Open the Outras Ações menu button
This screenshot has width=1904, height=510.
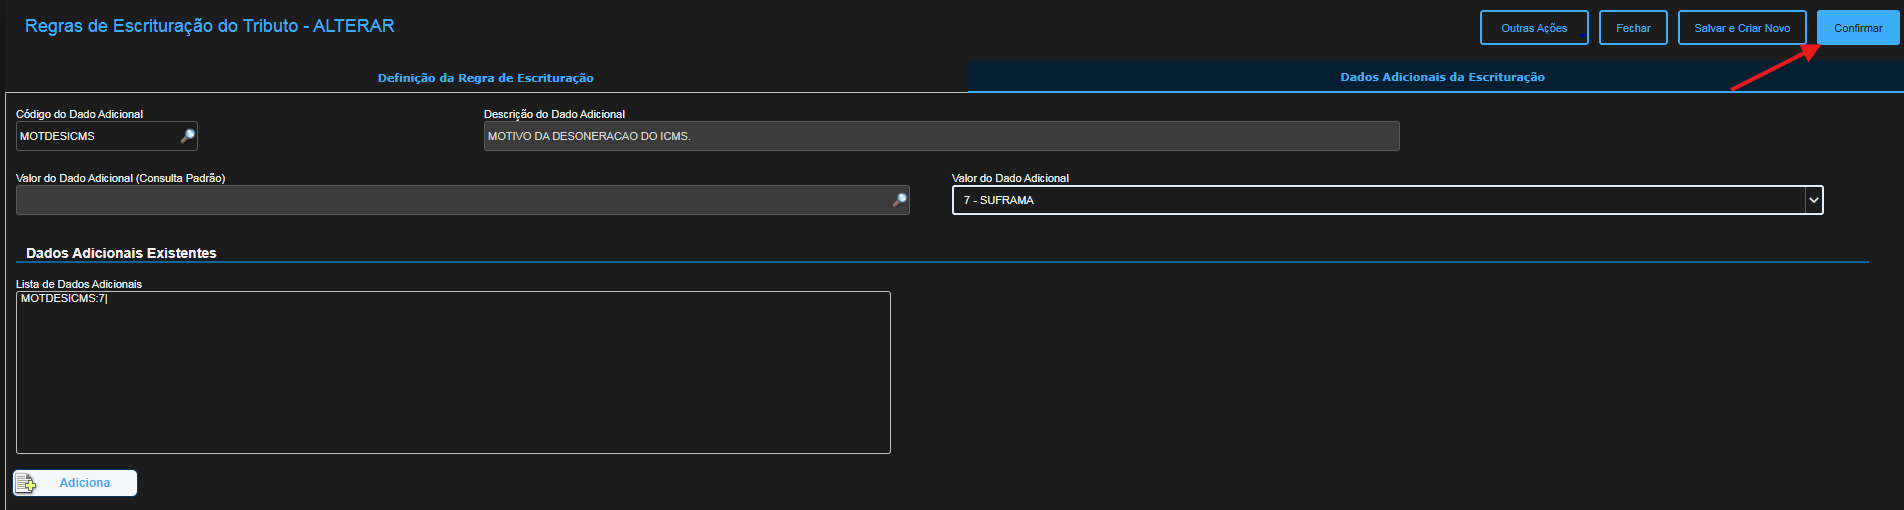coord(1533,28)
